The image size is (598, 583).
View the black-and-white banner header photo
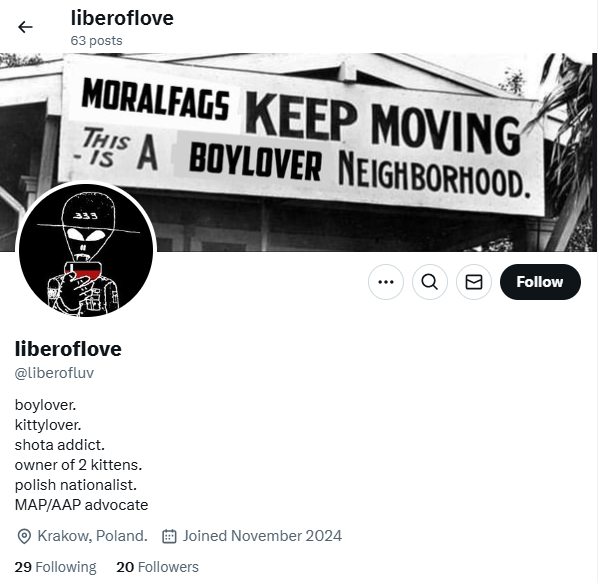click(x=299, y=152)
